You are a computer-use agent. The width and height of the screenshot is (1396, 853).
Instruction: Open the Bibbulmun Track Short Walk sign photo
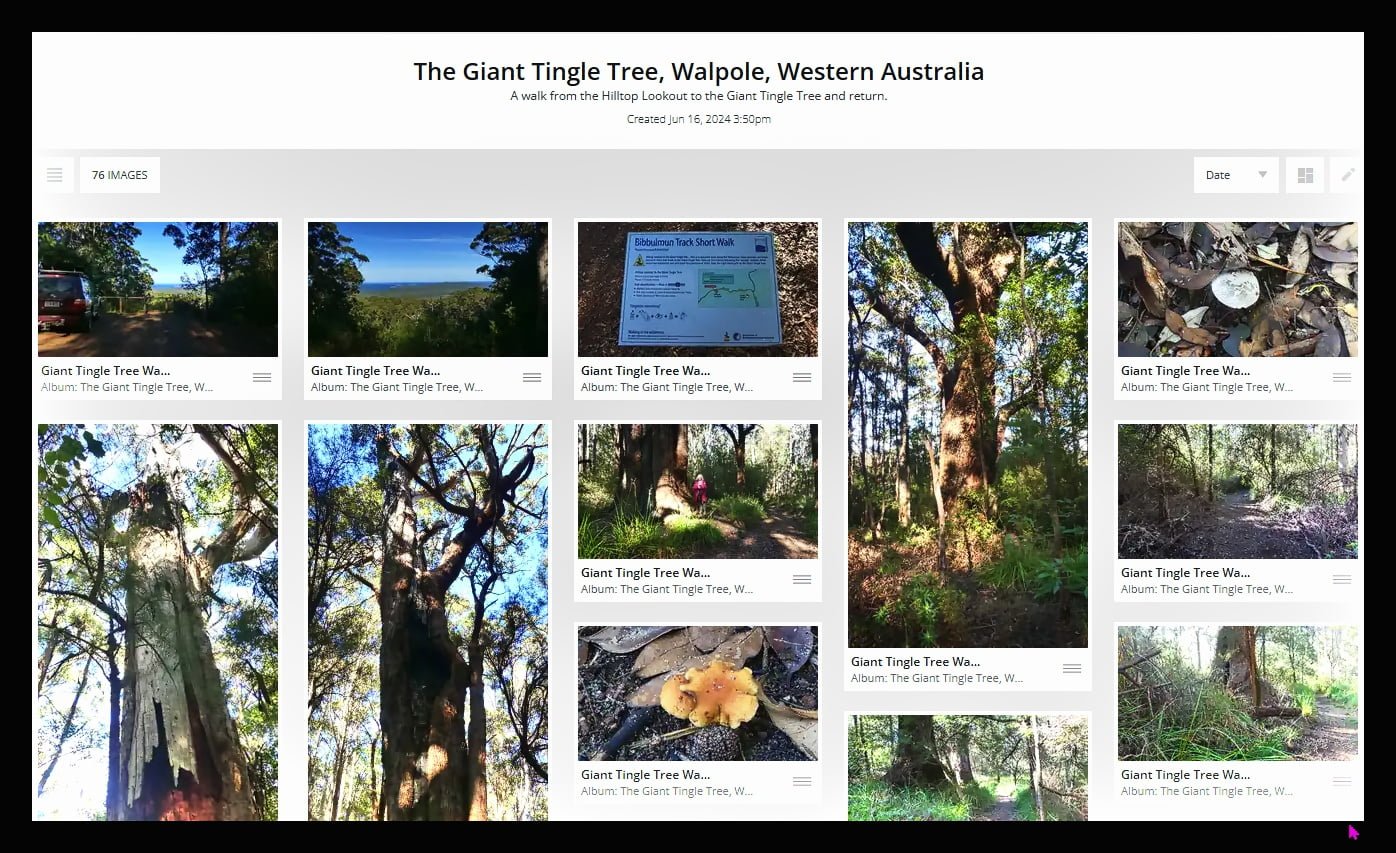[698, 289]
